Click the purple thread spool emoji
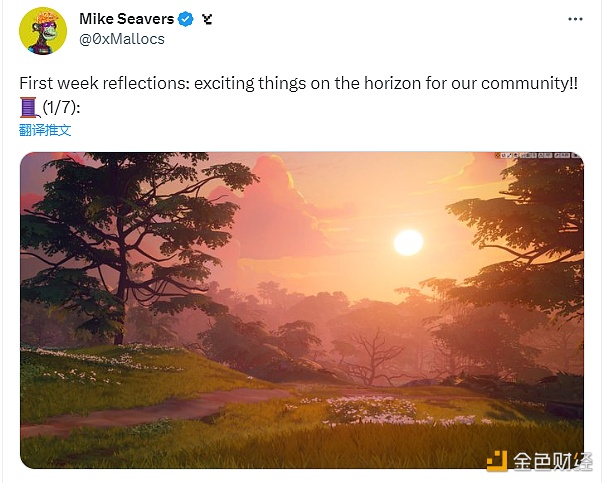604x483 pixels. click(x=28, y=107)
